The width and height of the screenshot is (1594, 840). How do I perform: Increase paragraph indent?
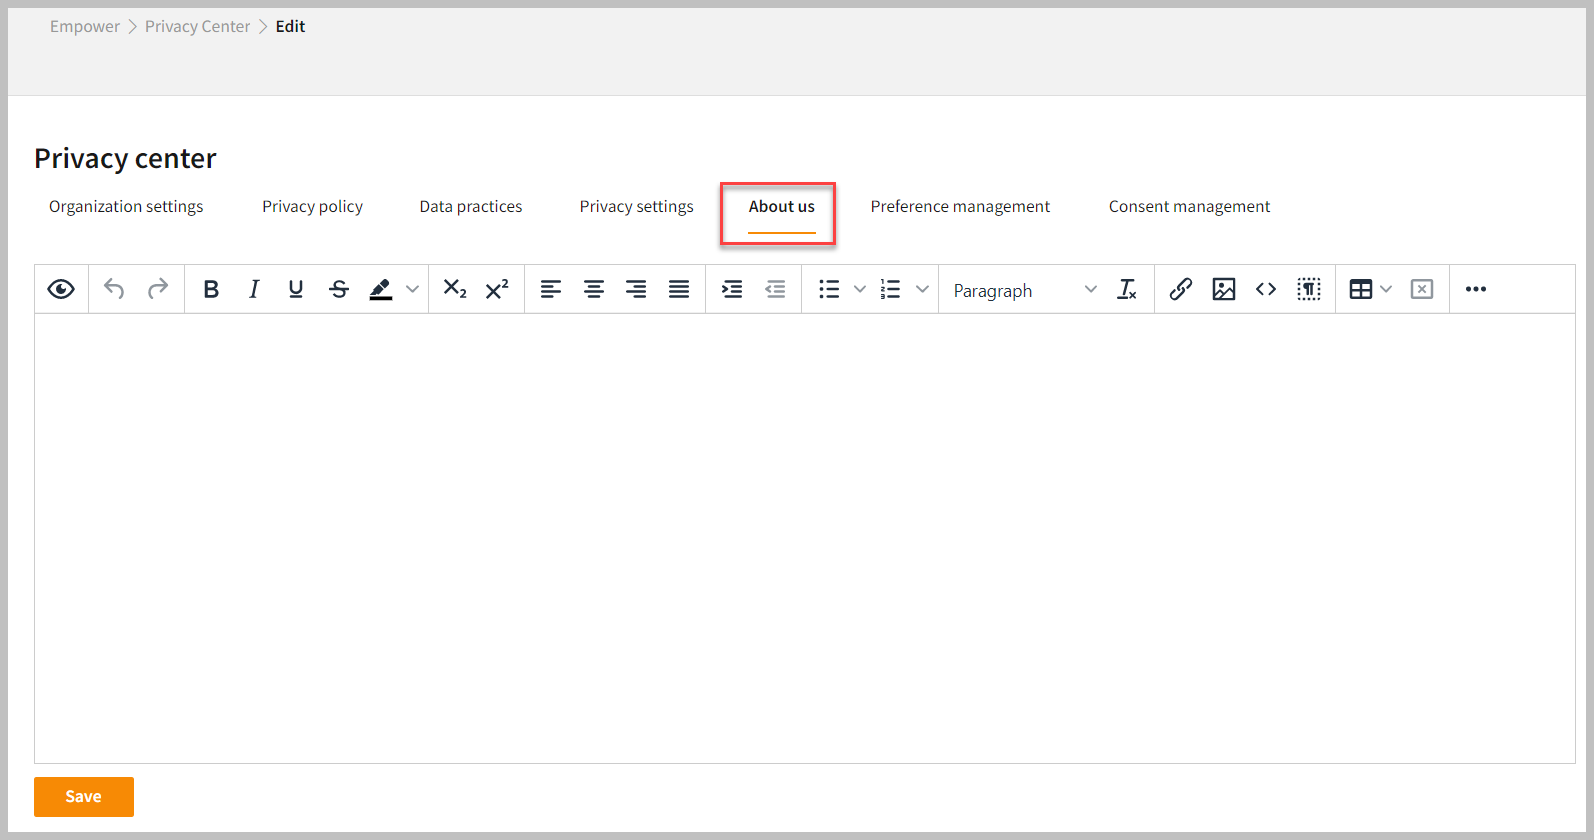click(x=732, y=289)
